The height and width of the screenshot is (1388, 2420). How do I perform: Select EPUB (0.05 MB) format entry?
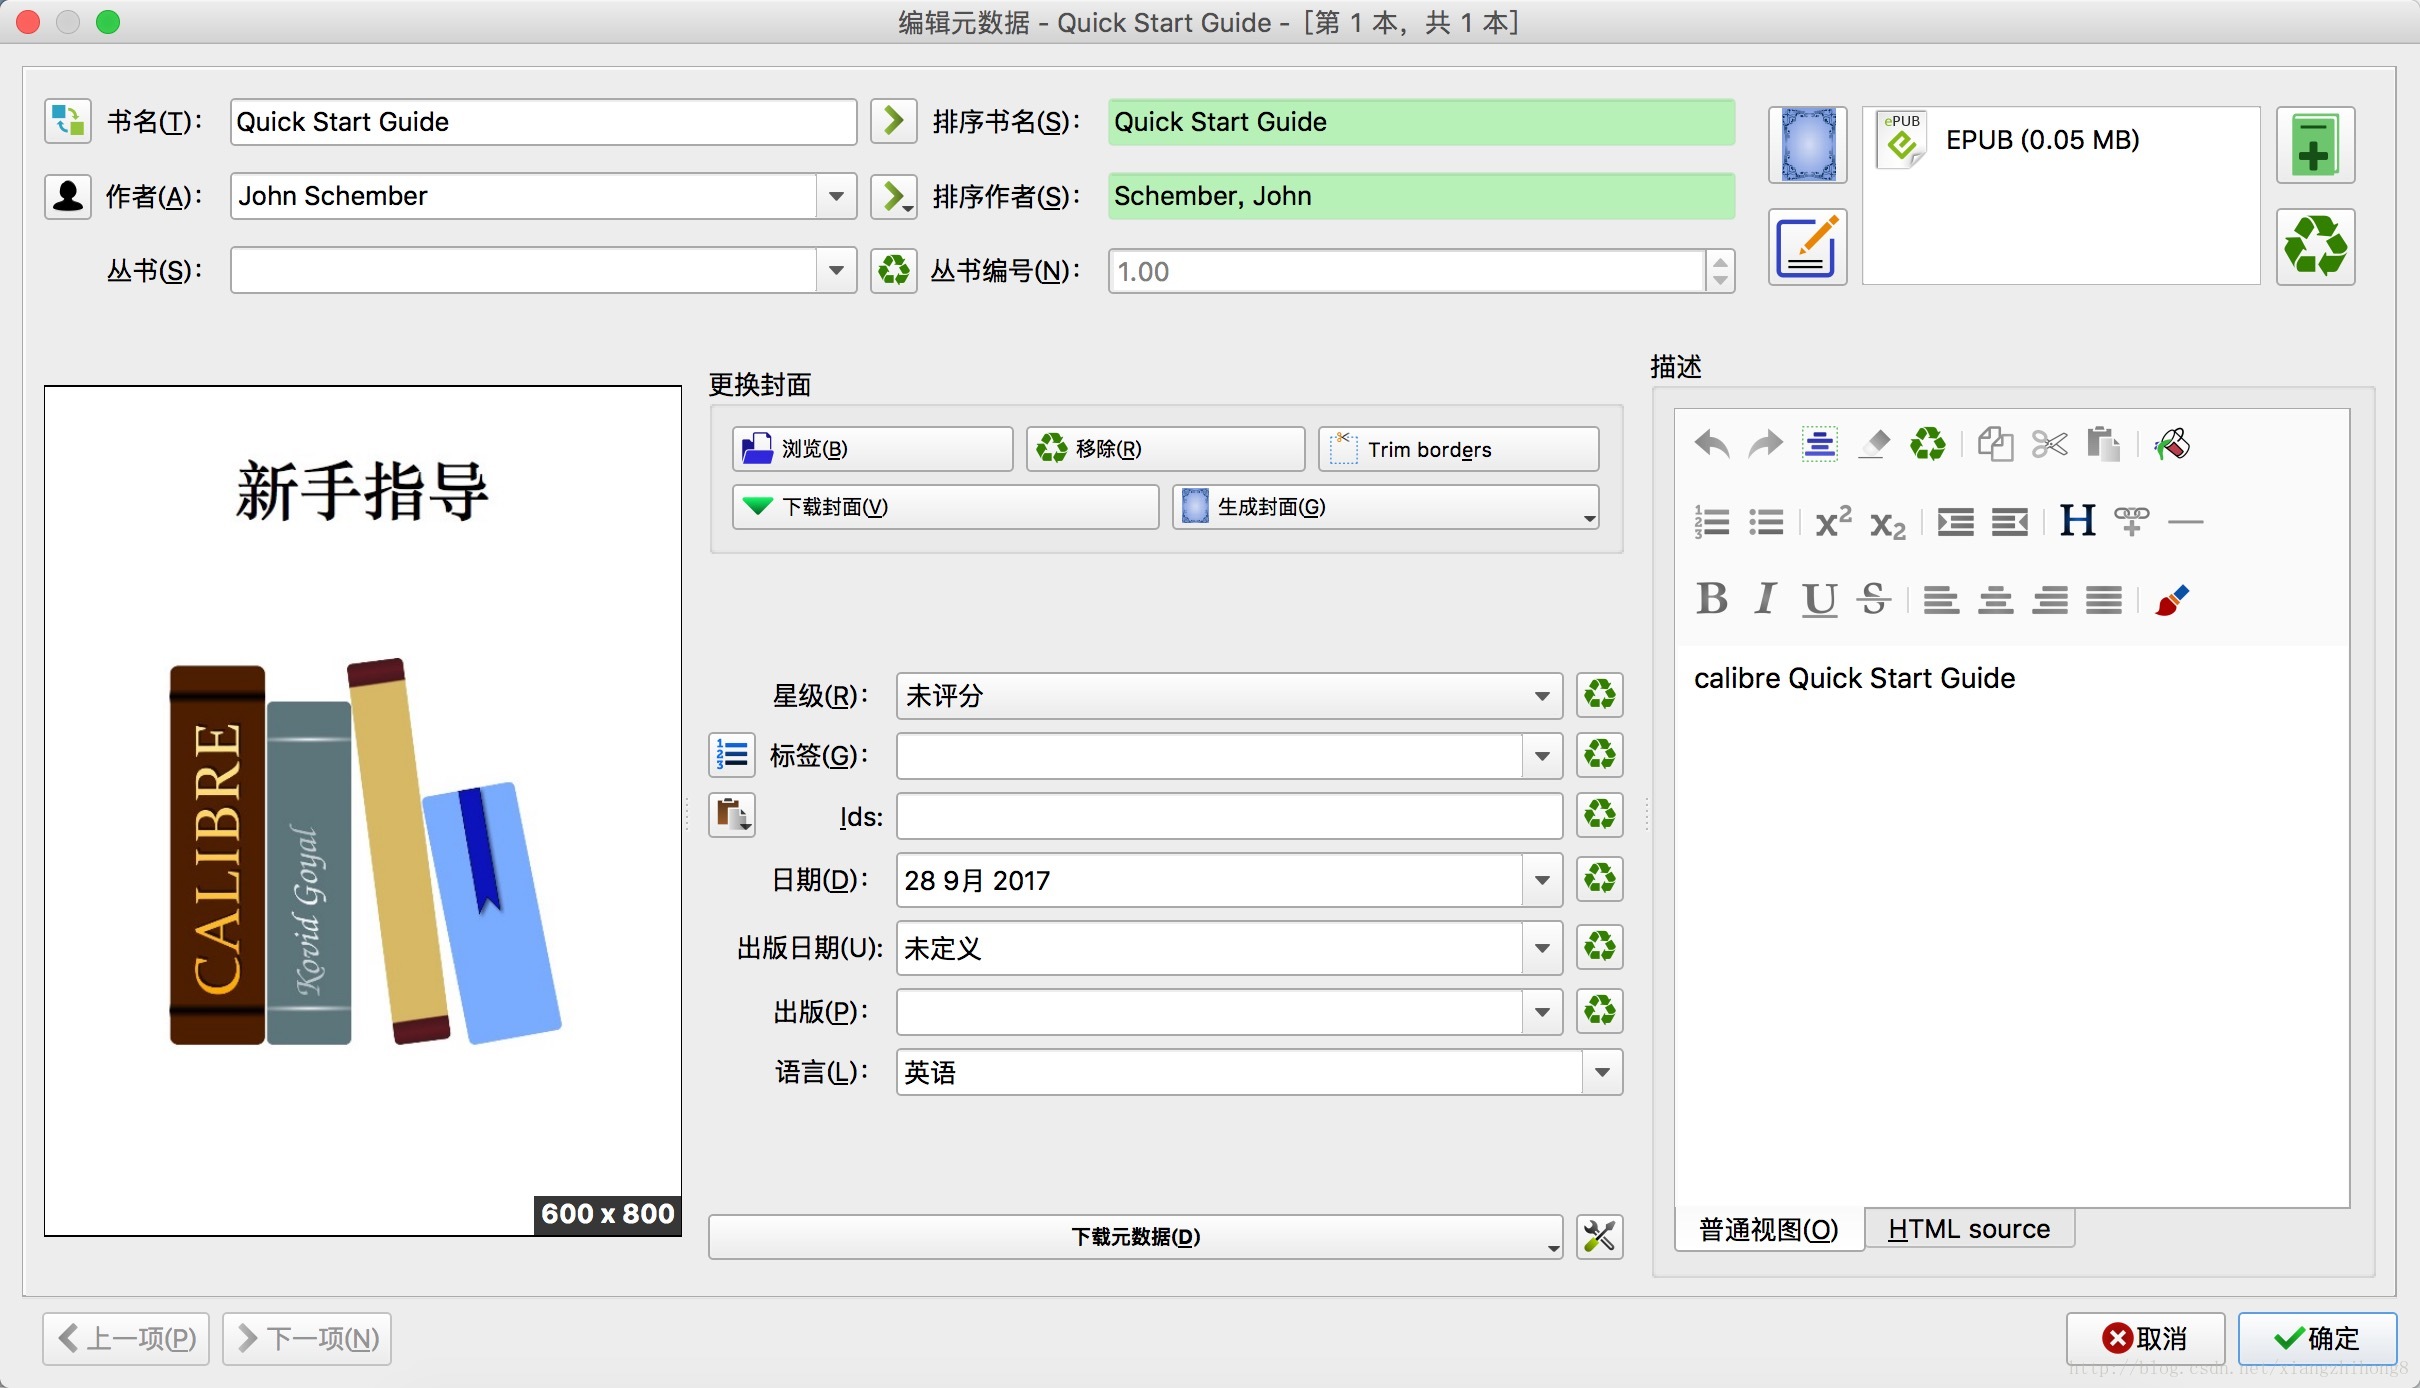click(2010, 141)
